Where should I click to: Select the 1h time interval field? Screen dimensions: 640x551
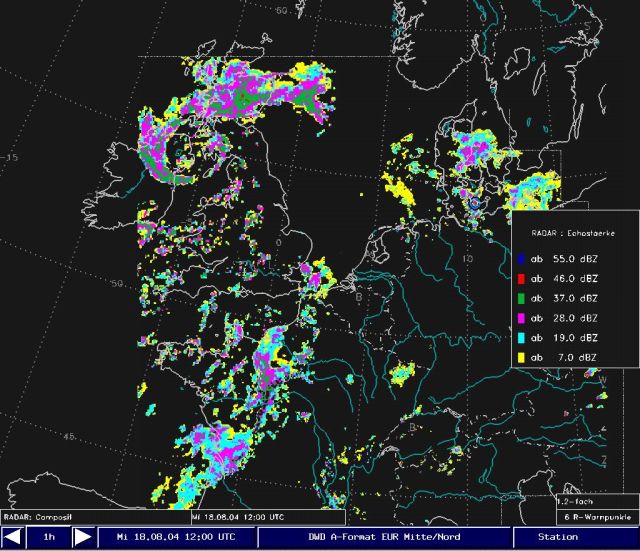(48, 538)
